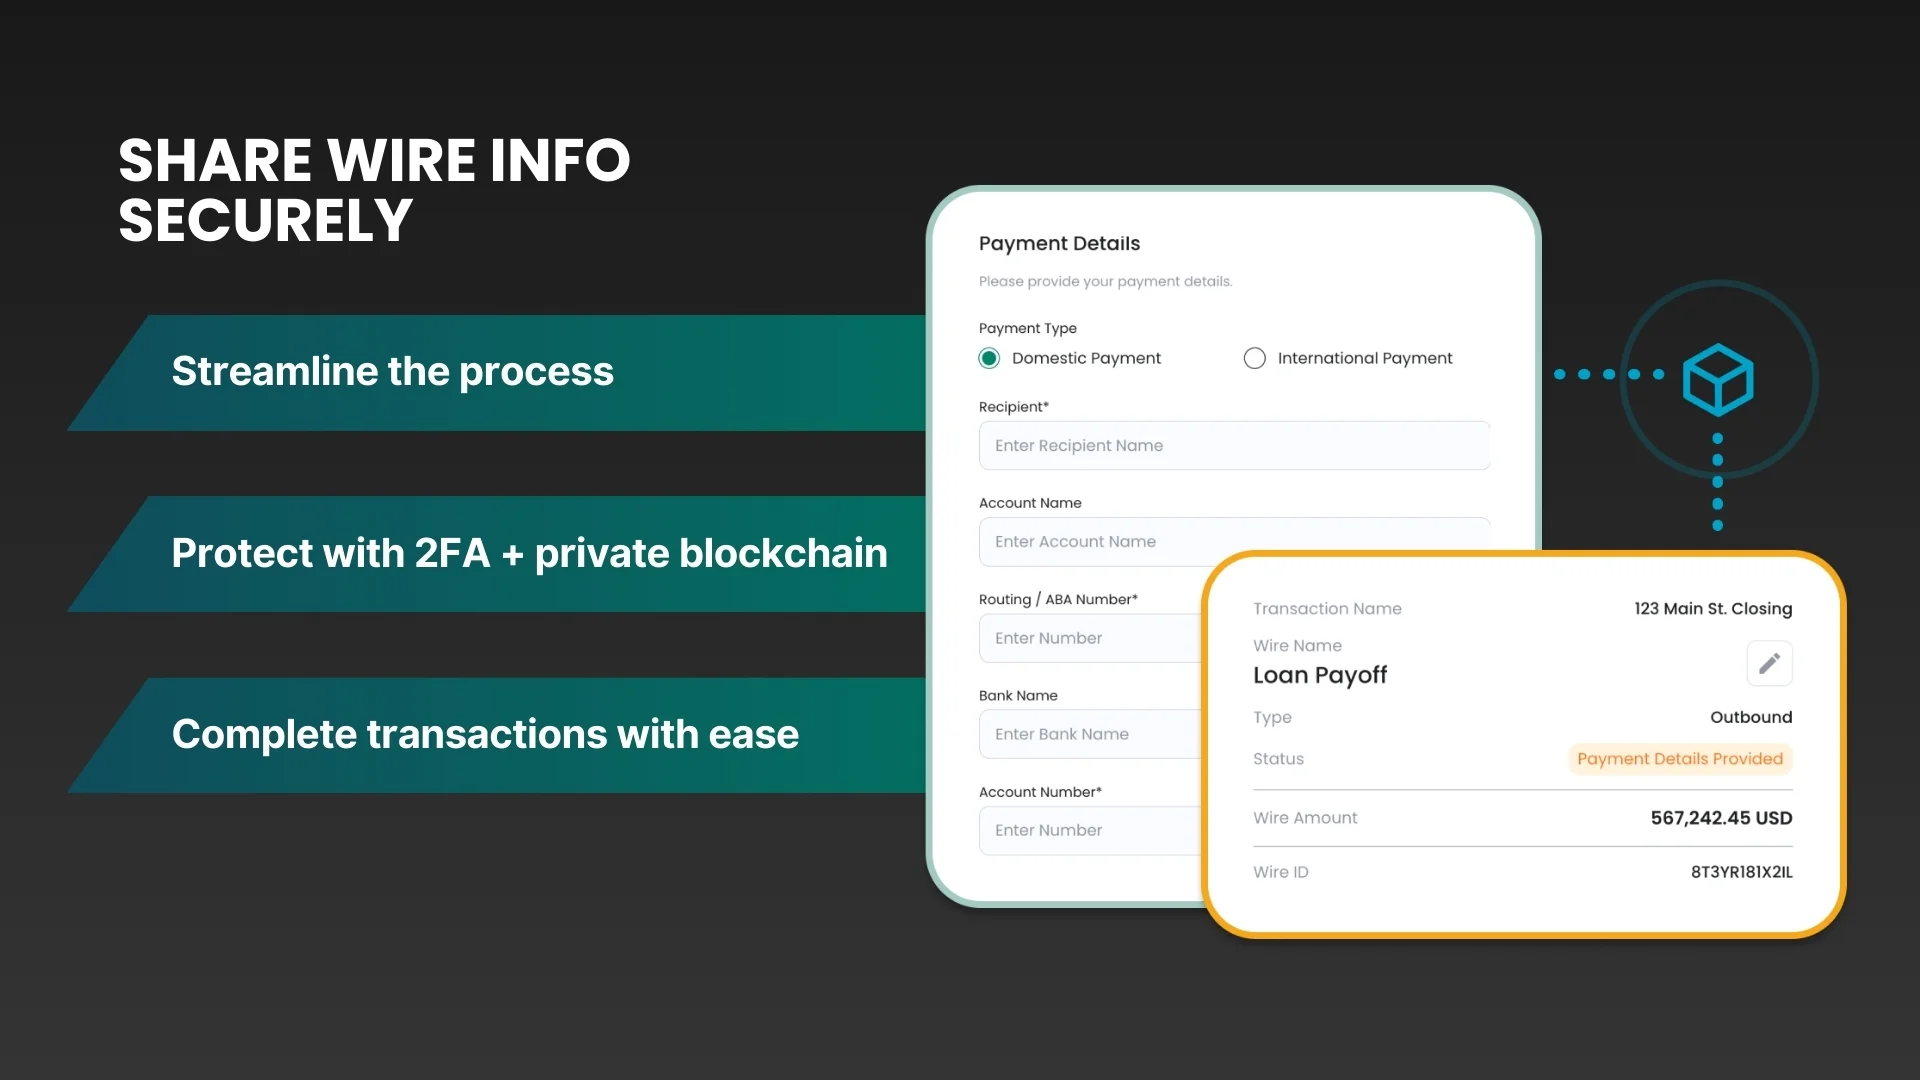Image resolution: width=1920 pixels, height=1080 pixels.
Task: Click the Streamline the process banner
Action: click(392, 372)
